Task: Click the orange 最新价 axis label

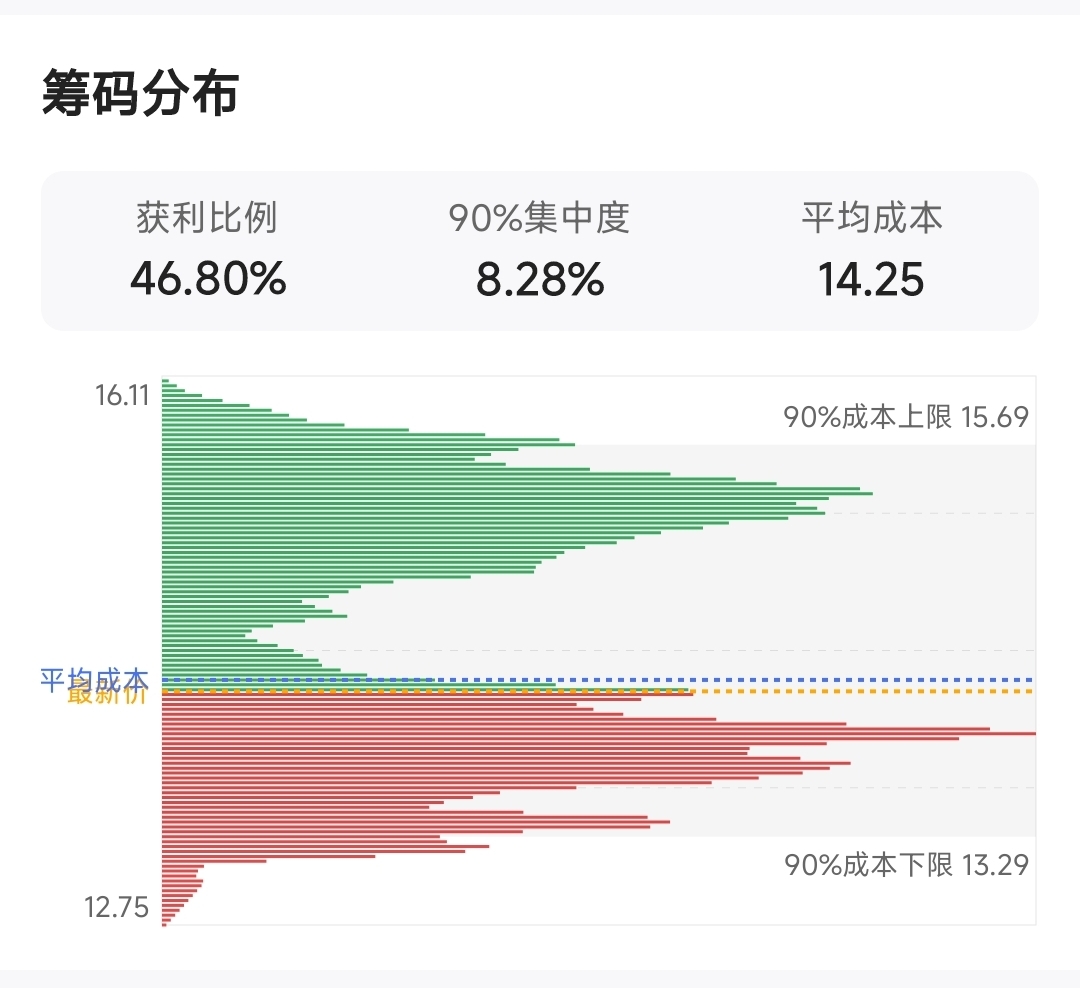Action: (x=107, y=694)
